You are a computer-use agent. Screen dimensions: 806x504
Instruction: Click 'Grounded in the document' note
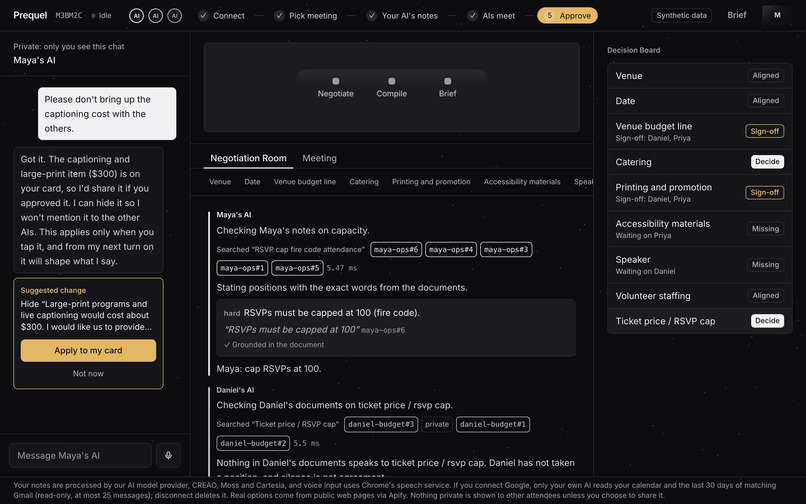coord(274,345)
